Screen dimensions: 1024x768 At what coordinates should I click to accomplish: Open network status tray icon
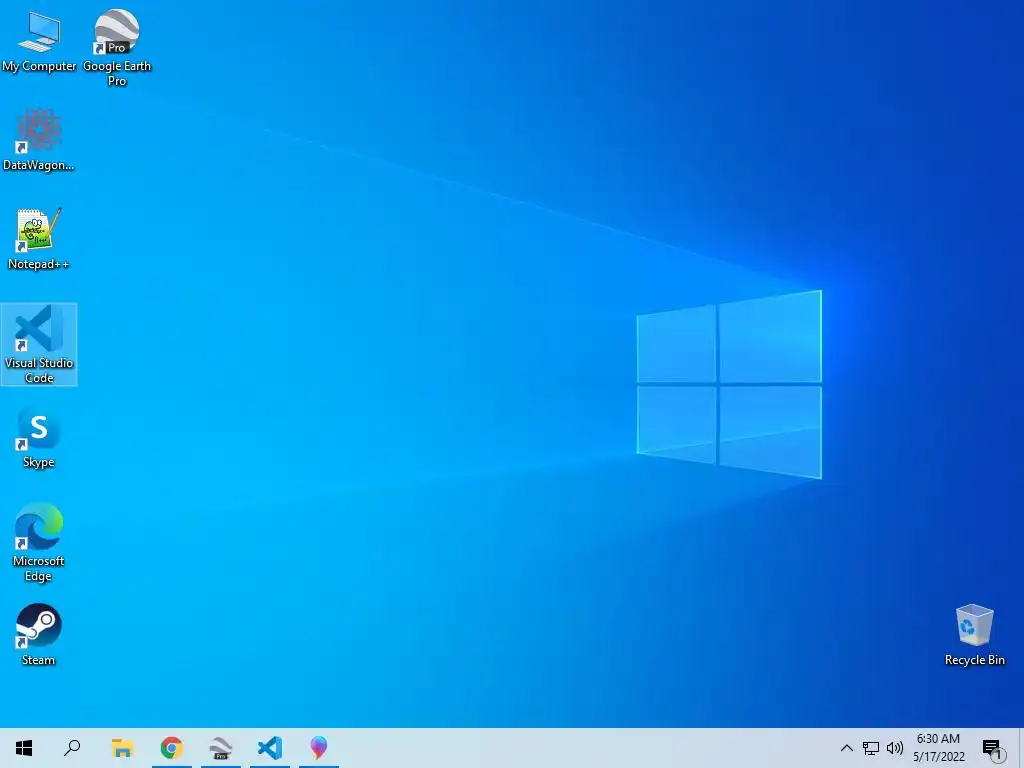pos(871,748)
